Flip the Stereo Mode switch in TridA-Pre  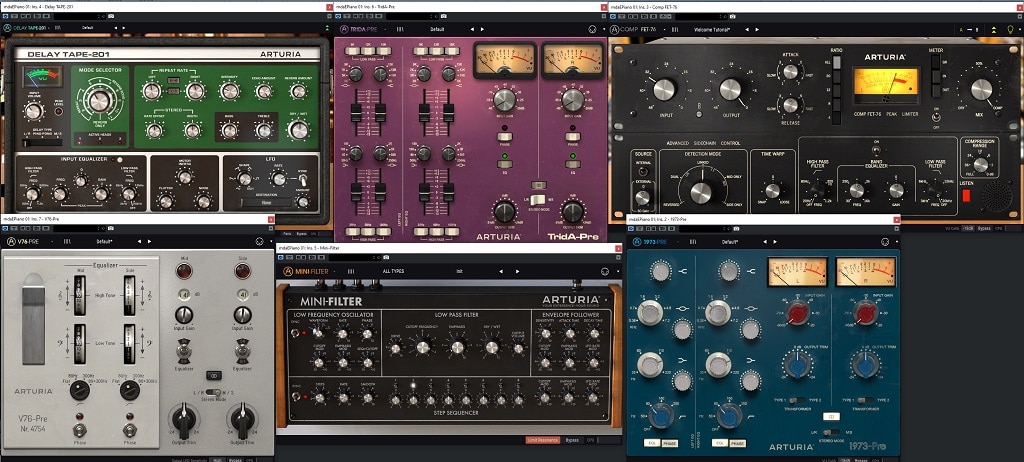tap(537, 200)
